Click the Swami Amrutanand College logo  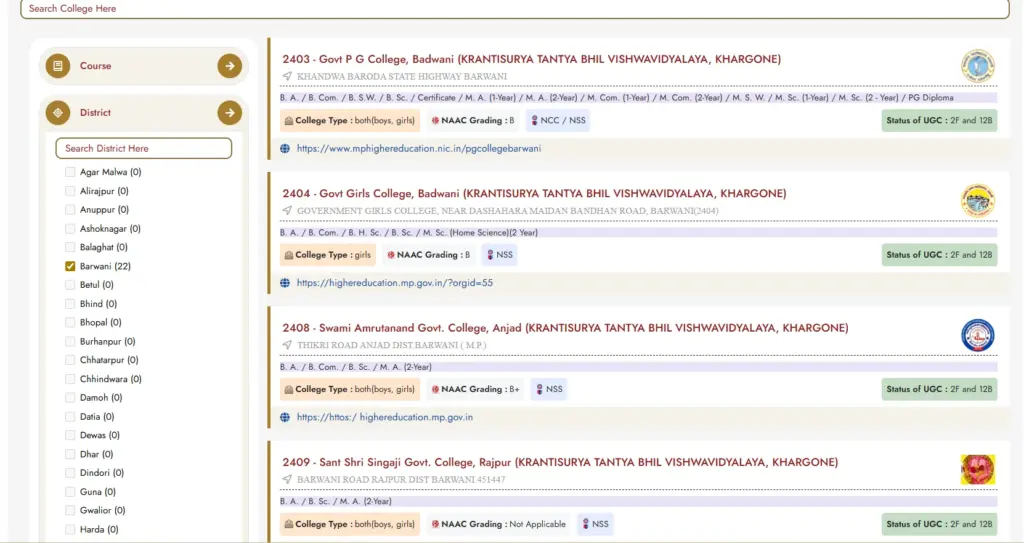point(978,335)
